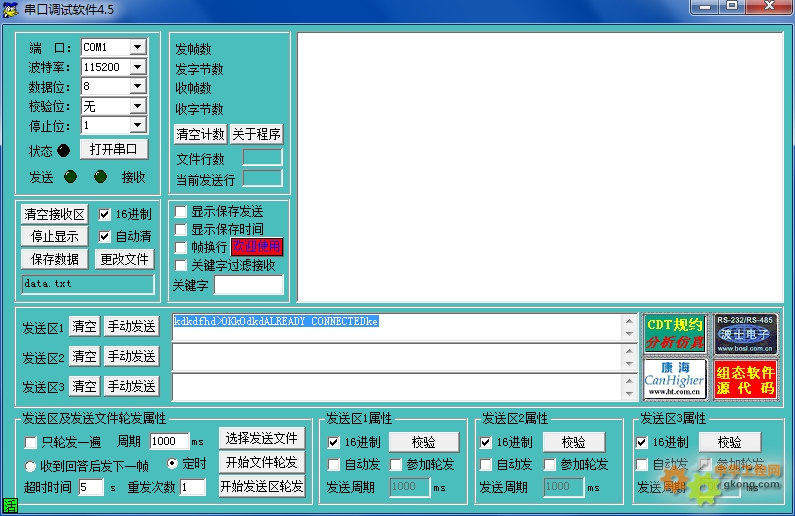The image size is (795, 516).
Task: Open the 组态软件源代码 banner
Action: [x=745, y=379]
